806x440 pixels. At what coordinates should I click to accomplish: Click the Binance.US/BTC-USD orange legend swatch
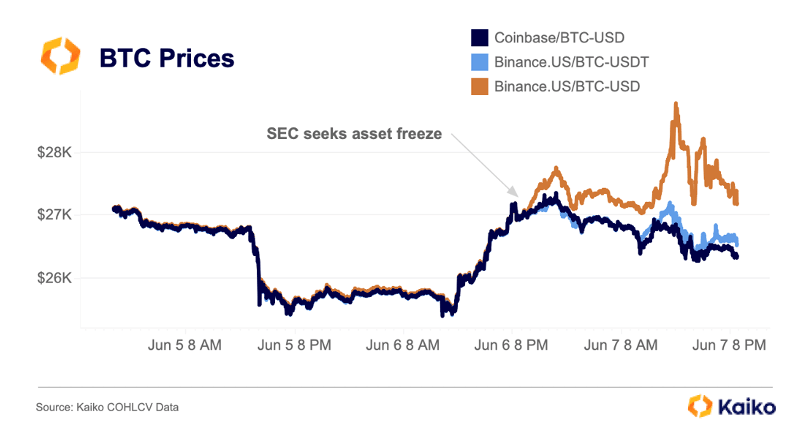(479, 87)
